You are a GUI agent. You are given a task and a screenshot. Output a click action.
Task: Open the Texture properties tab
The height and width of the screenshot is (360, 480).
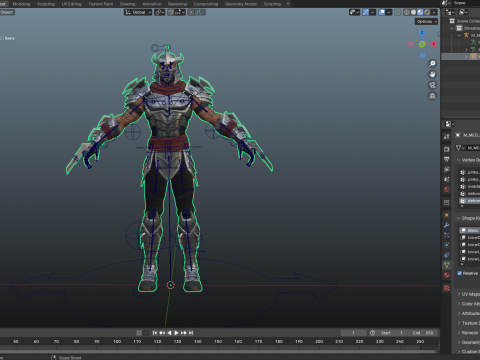pos(447,288)
